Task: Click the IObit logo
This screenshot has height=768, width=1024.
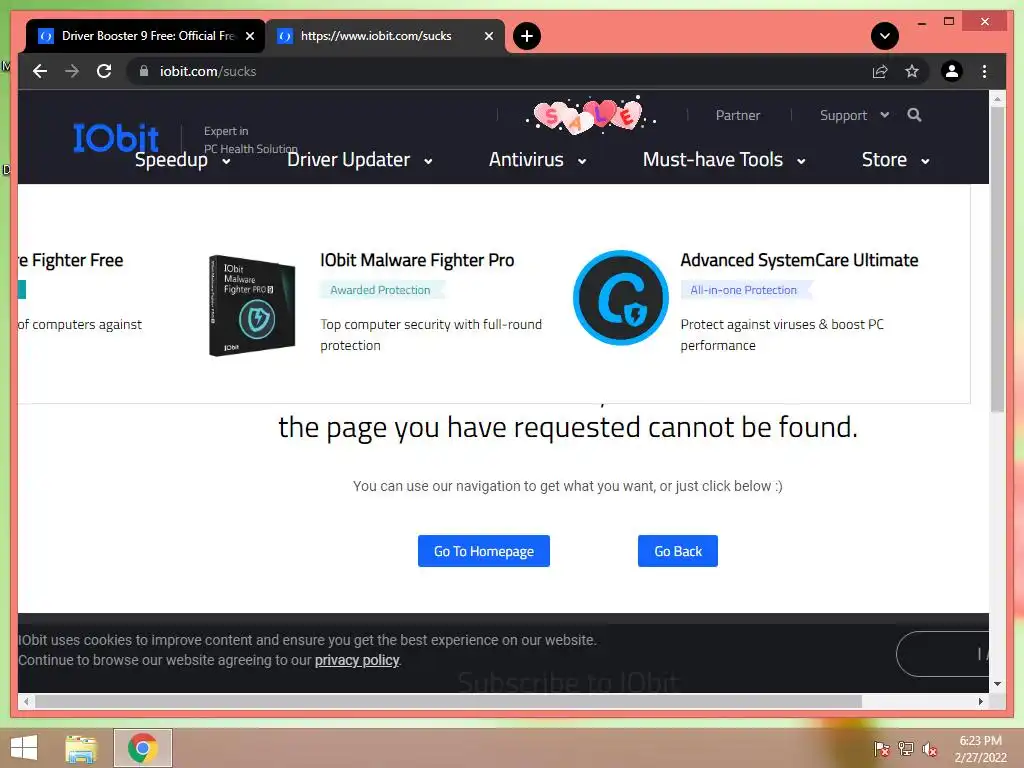Action: [116, 137]
